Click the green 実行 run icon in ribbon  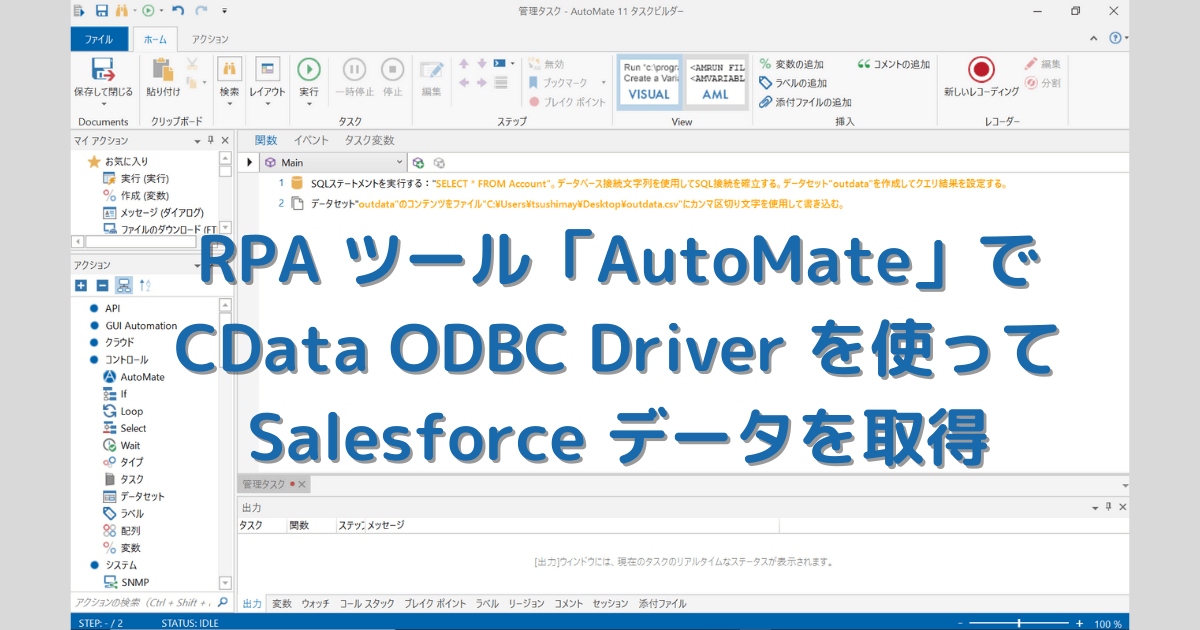pyautogui.click(x=309, y=68)
